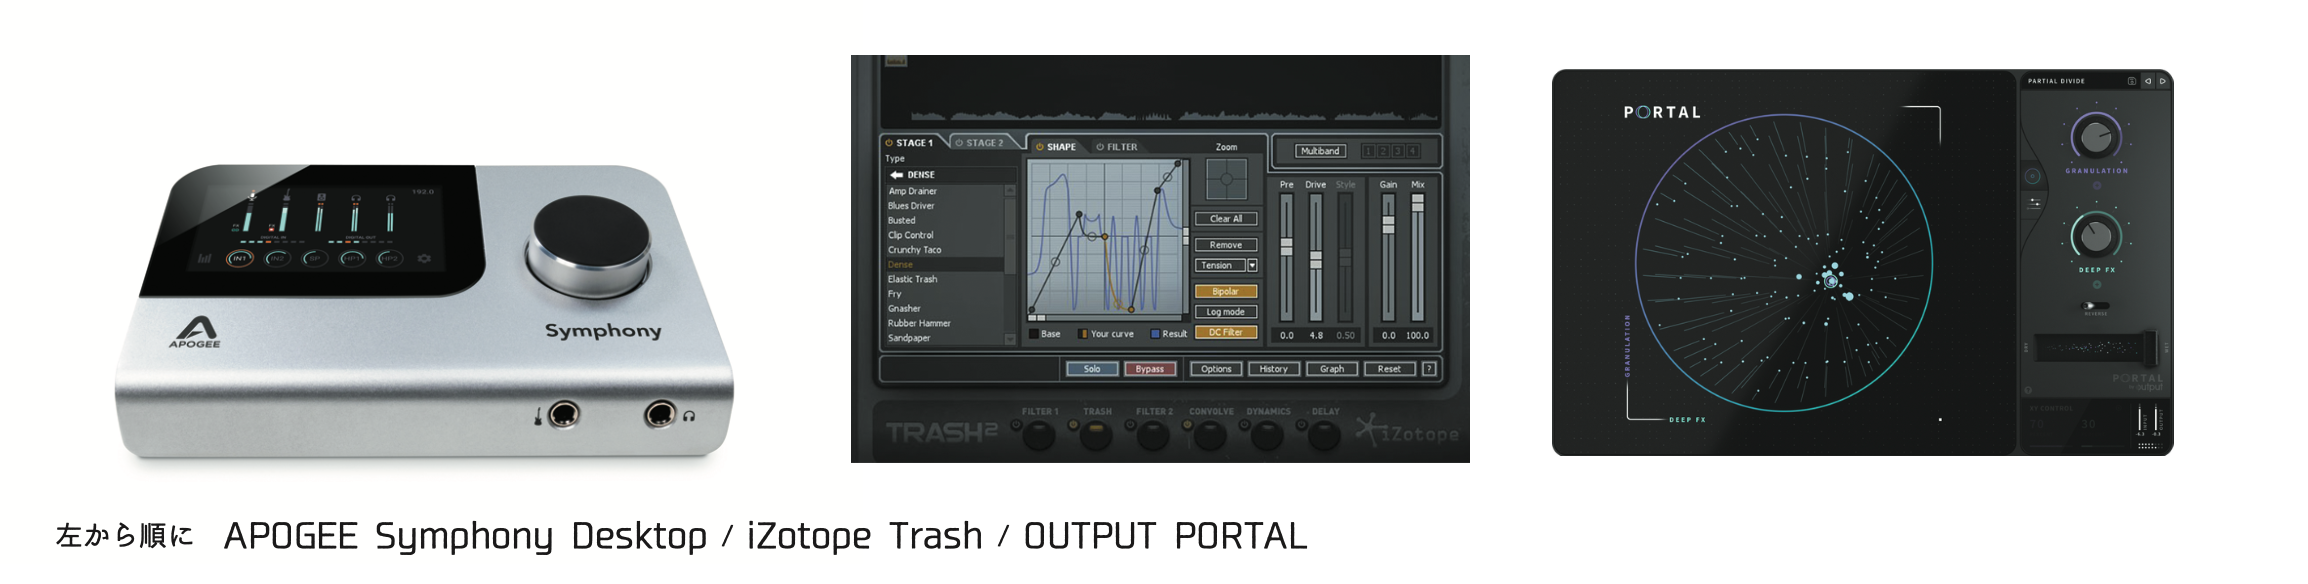Click next preset arrow in Portal header

(2162, 81)
